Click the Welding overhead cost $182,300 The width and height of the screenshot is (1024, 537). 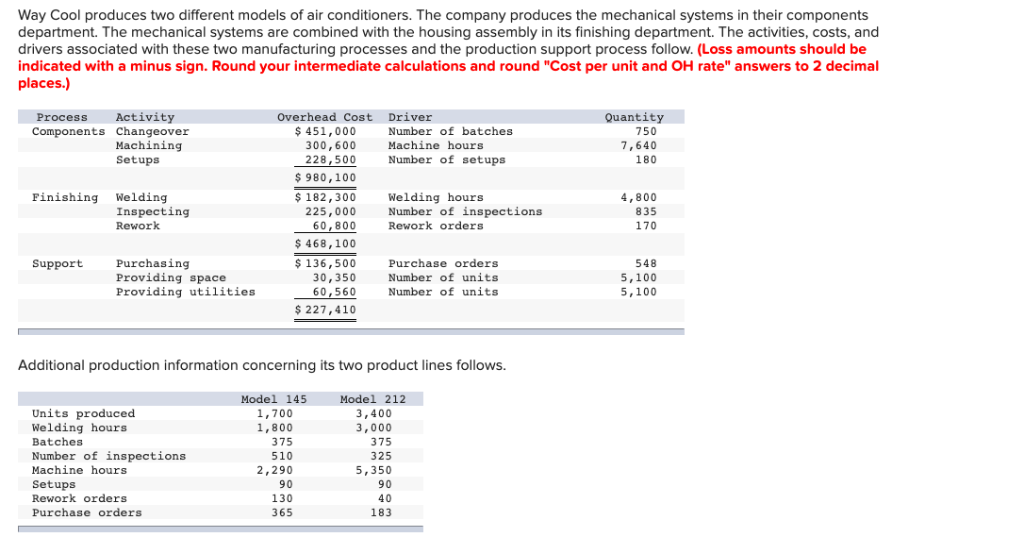325,197
